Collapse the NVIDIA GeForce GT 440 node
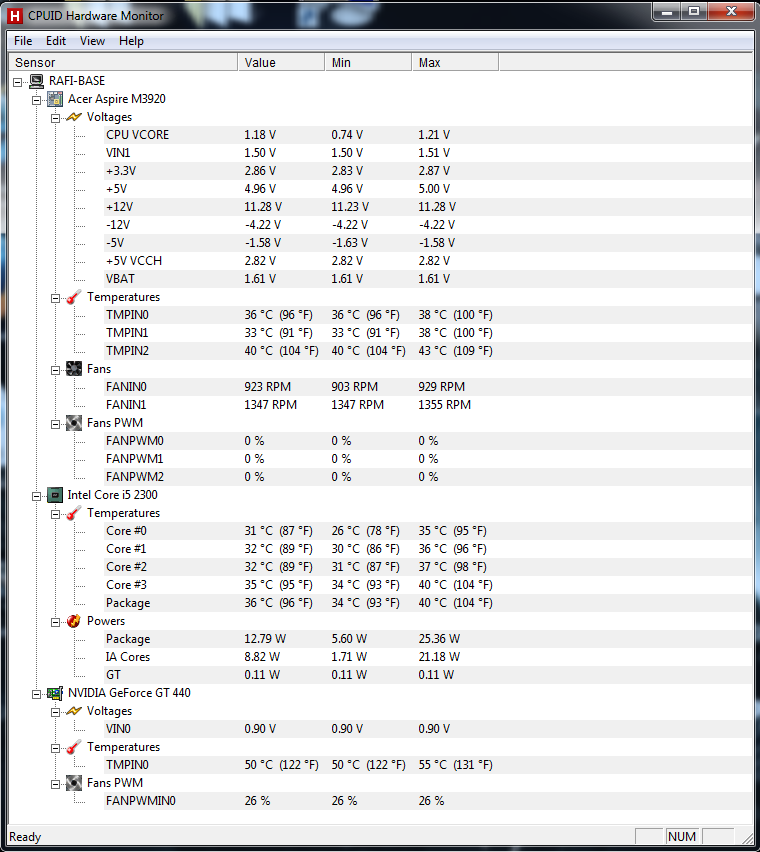This screenshot has height=852, width=760. 36,694
